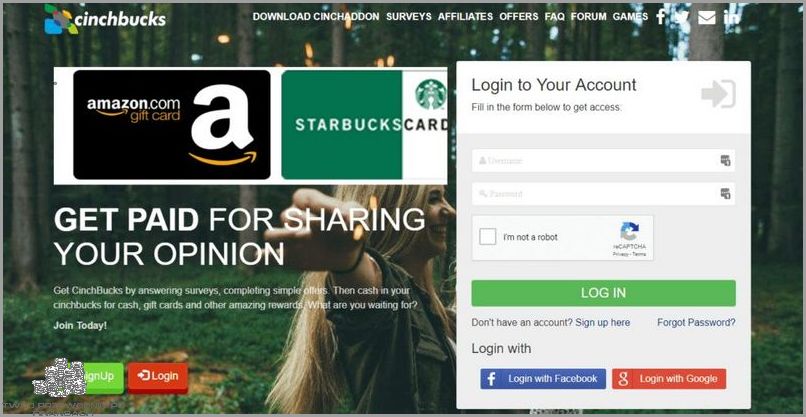Open the FORUM navigation link
Image resolution: width=806 pixels, height=417 pixels.
(589, 16)
